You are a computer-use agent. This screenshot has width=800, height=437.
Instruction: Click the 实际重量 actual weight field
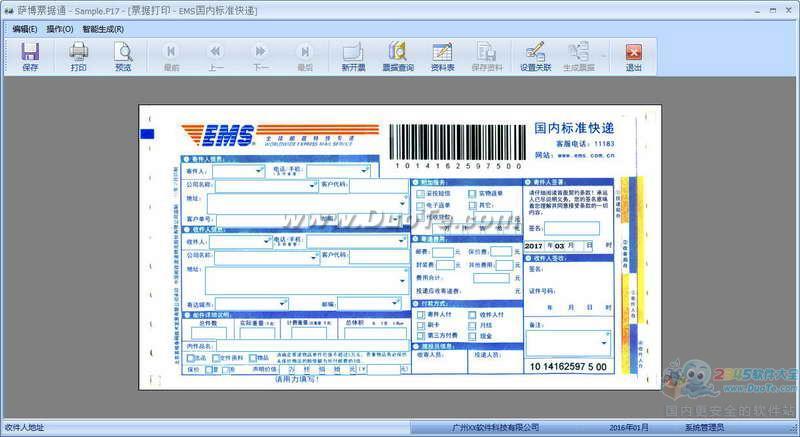[x=257, y=333]
